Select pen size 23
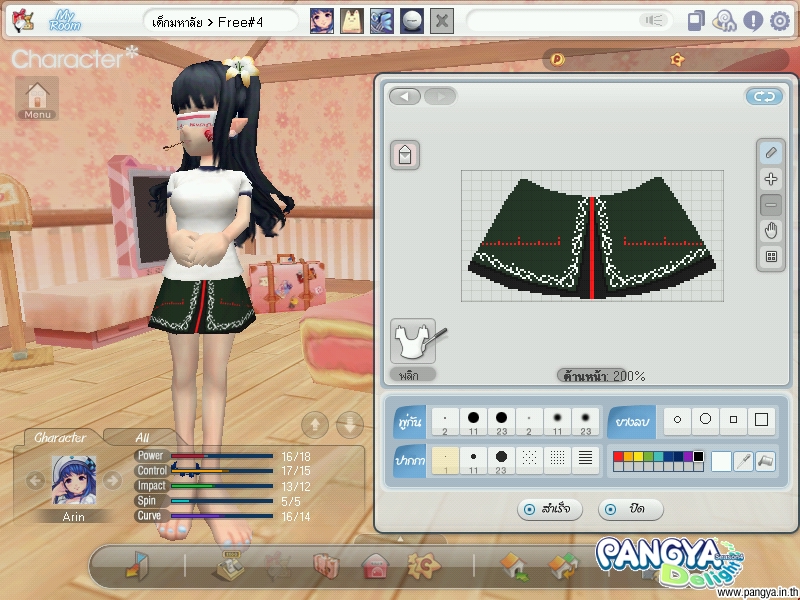Screen dimensions: 800x600 [x=502, y=461]
